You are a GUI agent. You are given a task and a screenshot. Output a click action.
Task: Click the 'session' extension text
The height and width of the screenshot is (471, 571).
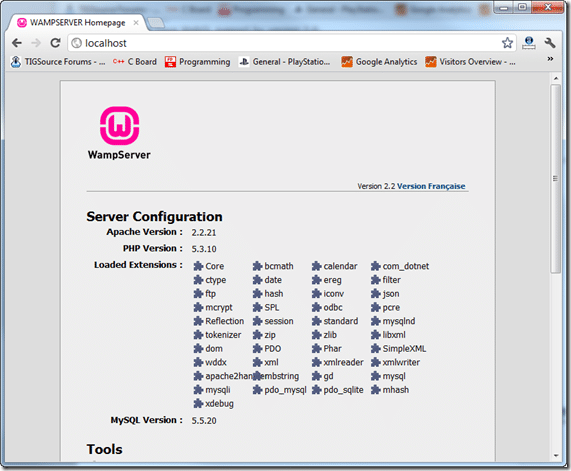[x=279, y=321]
